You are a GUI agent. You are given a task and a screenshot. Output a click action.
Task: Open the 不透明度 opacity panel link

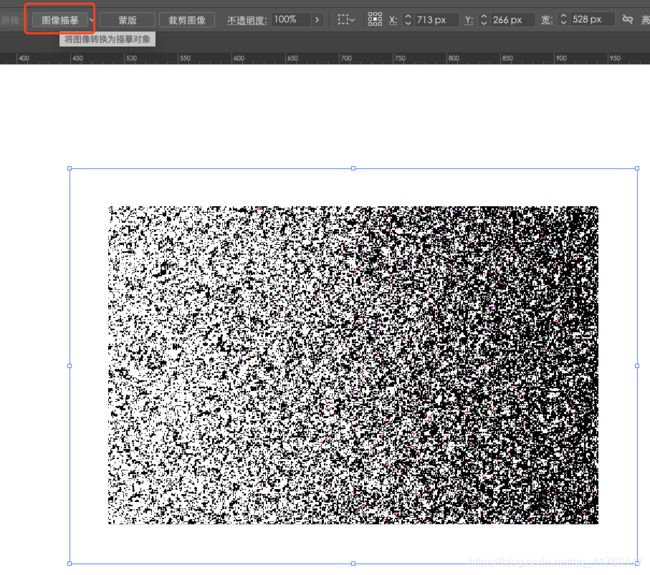pos(247,20)
